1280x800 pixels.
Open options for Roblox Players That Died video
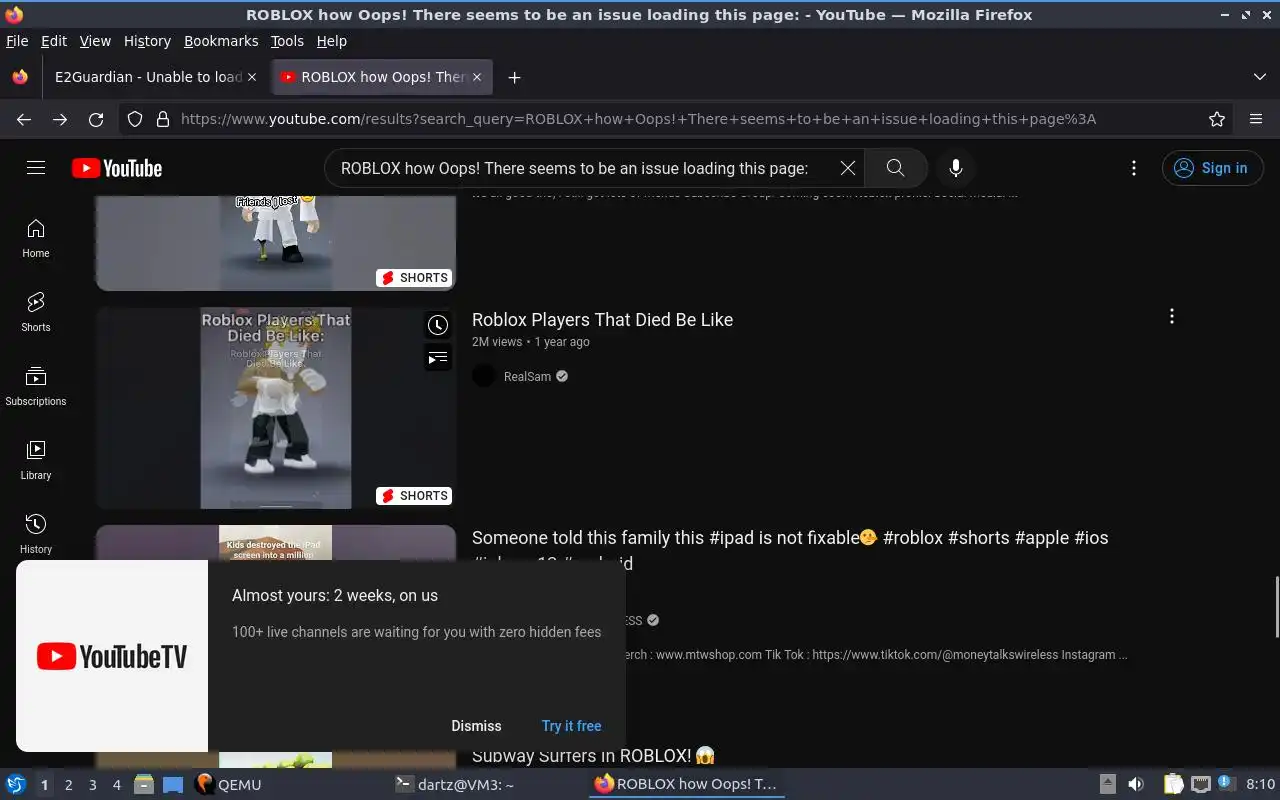[1172, 317]
